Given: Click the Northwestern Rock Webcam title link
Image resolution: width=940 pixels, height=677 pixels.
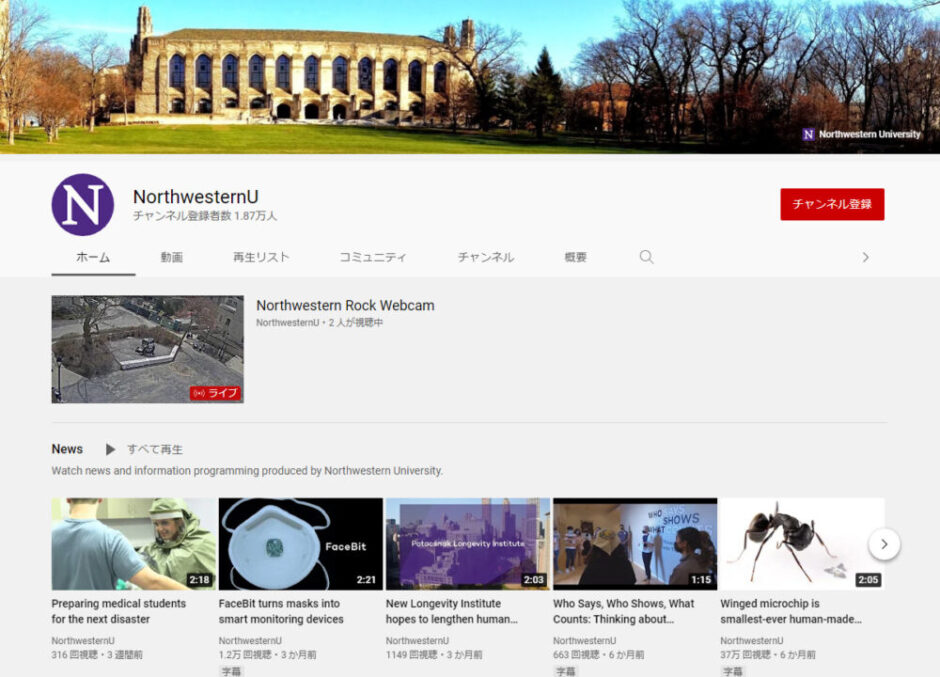Looking at the screenshot, I should point(345,305).
